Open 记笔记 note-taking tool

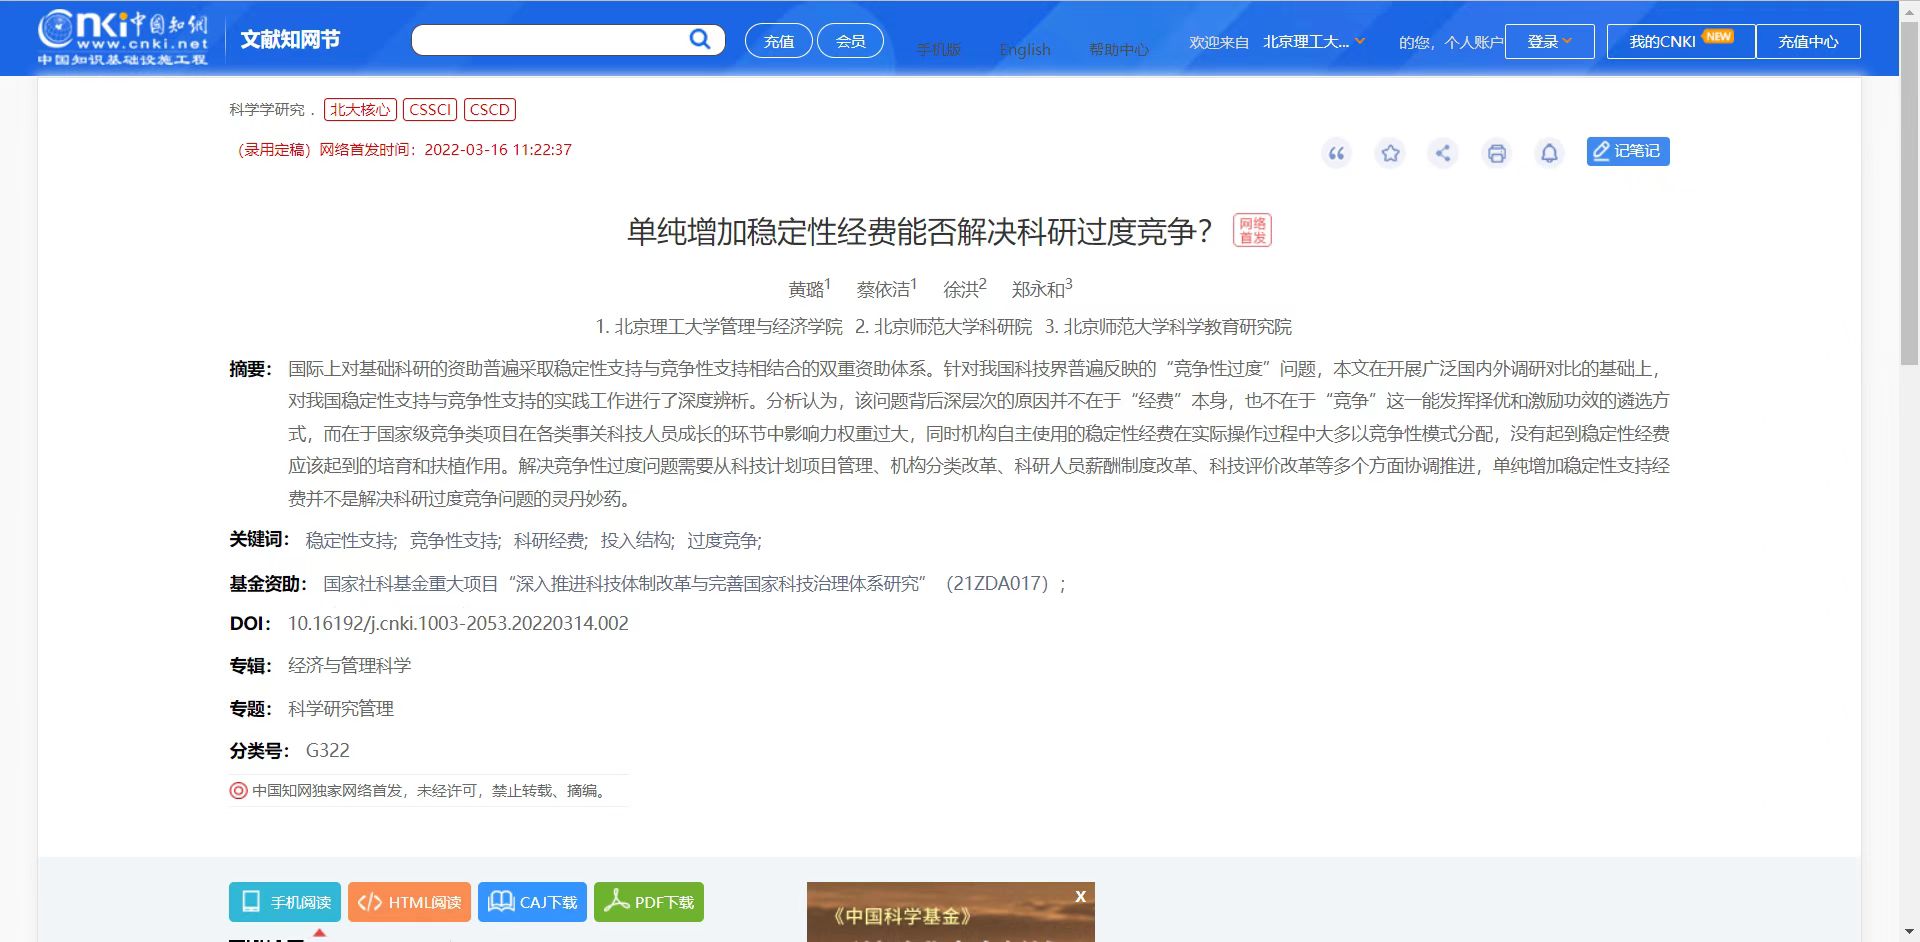(1627, 151)
